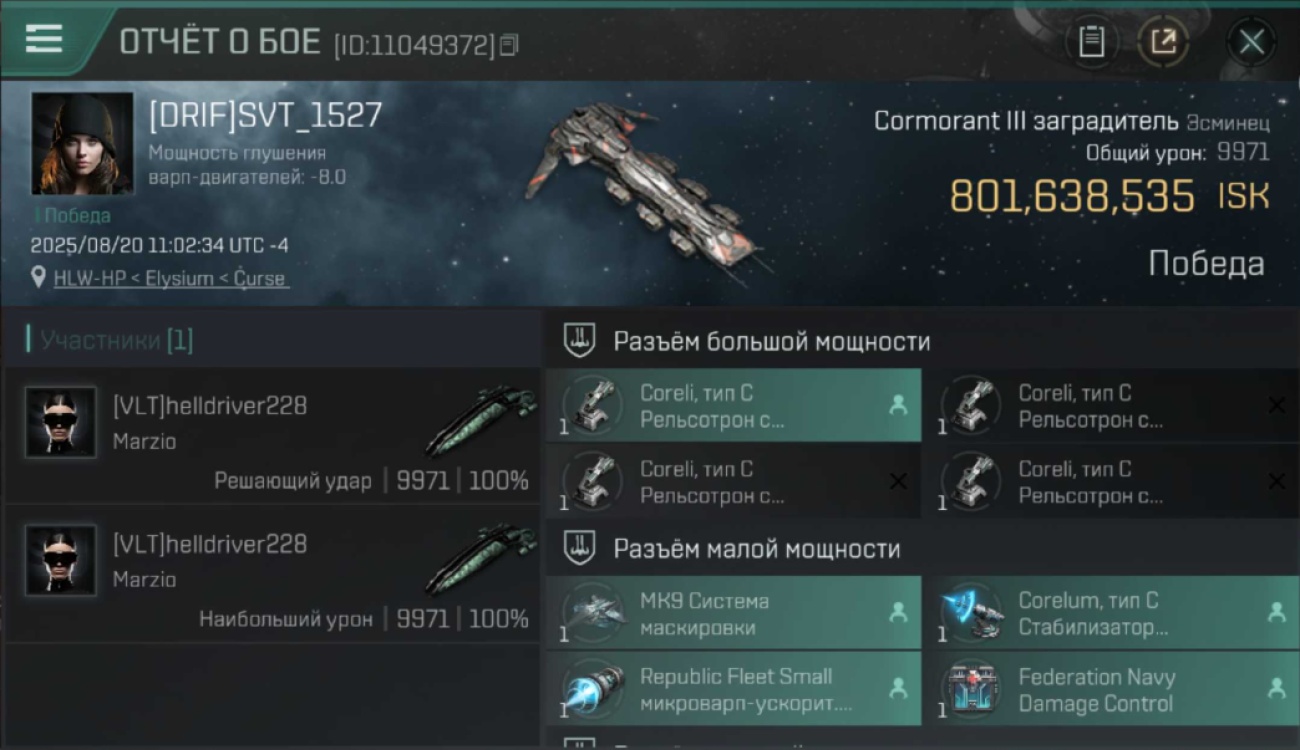The image size is (1300, 750).
Task: View SVT_1527 pilot portrait
Action: pyautogui.click(x=82, y=143)
